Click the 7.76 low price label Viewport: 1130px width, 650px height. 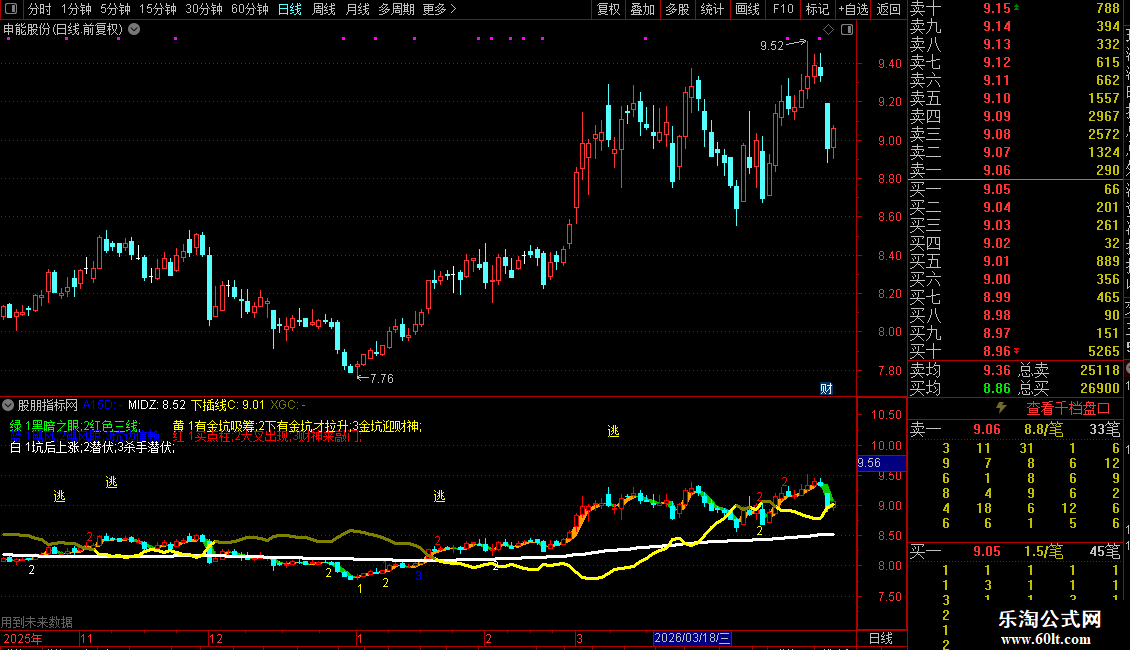382,378
